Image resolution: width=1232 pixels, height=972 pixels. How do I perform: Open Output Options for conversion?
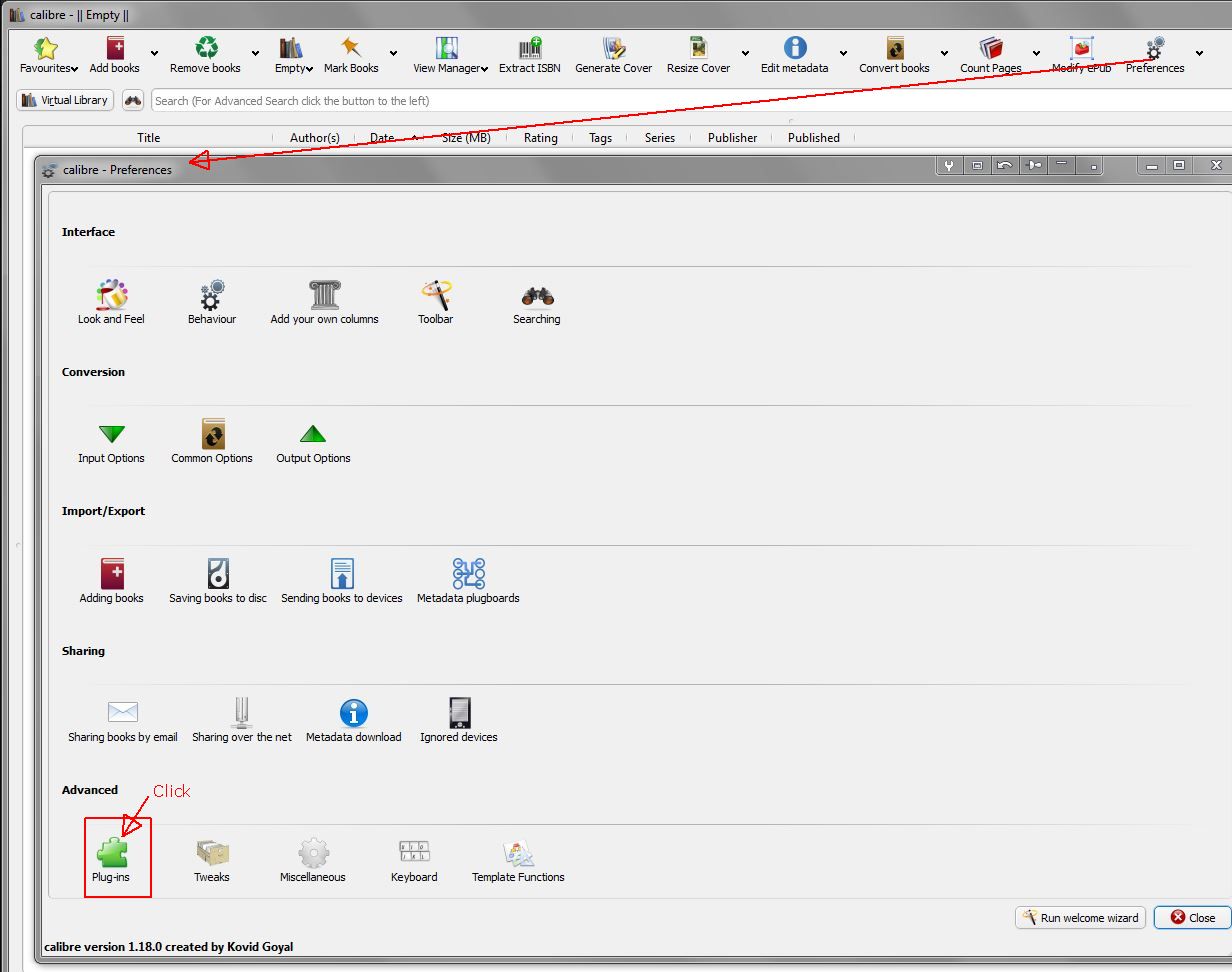(313, 442)
